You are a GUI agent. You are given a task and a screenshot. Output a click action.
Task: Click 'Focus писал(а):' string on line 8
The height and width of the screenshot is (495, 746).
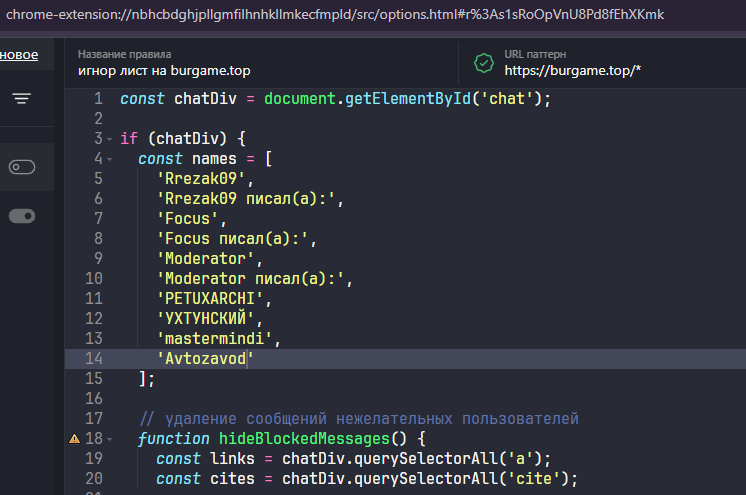(232, 238)
